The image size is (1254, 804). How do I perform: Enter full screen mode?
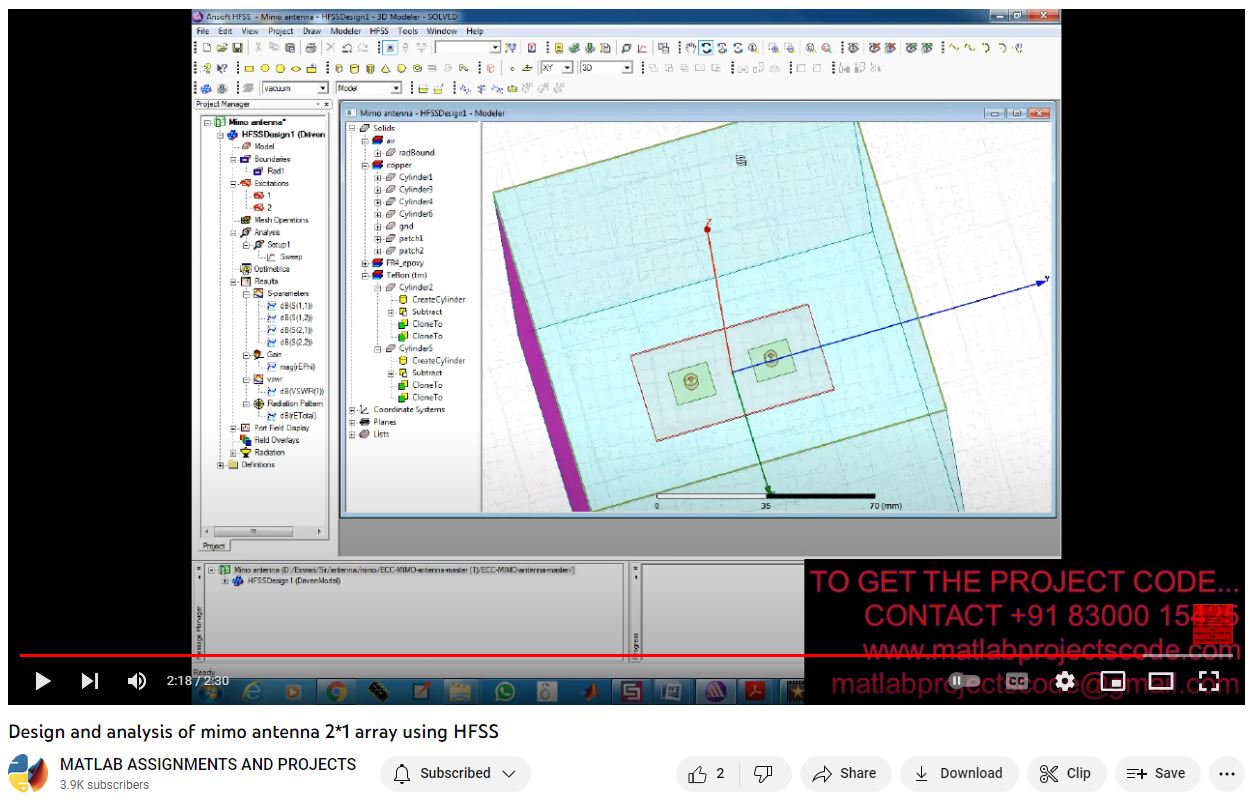pos(1209,681)
